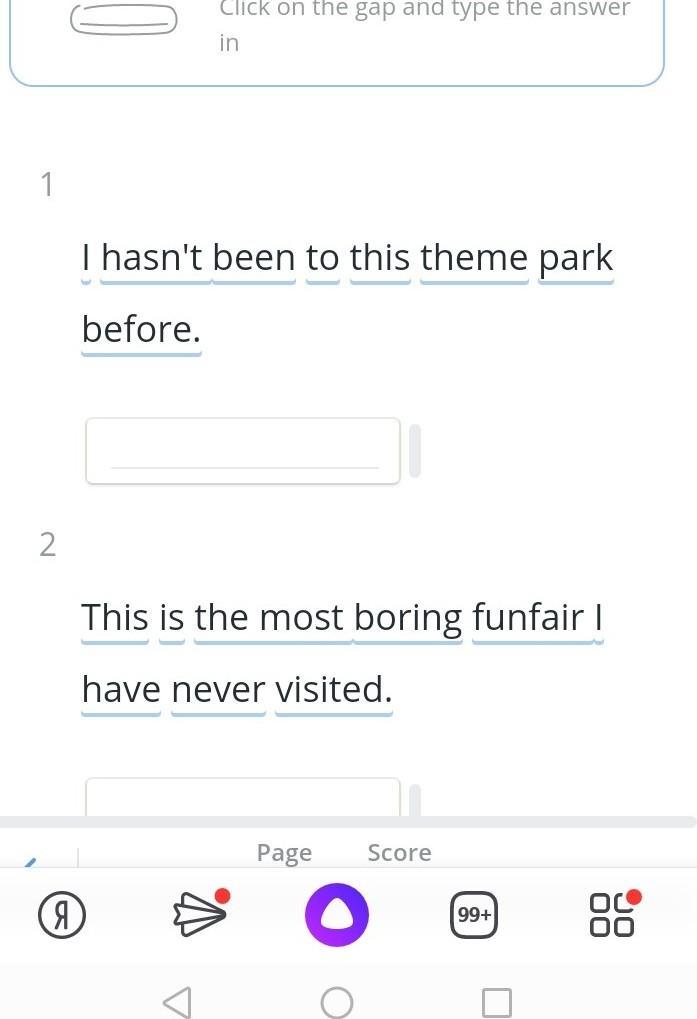Viewport: 697px width, 1019px height.
Task: Select the Page label in bottom bar
Action: coord(284,853)
